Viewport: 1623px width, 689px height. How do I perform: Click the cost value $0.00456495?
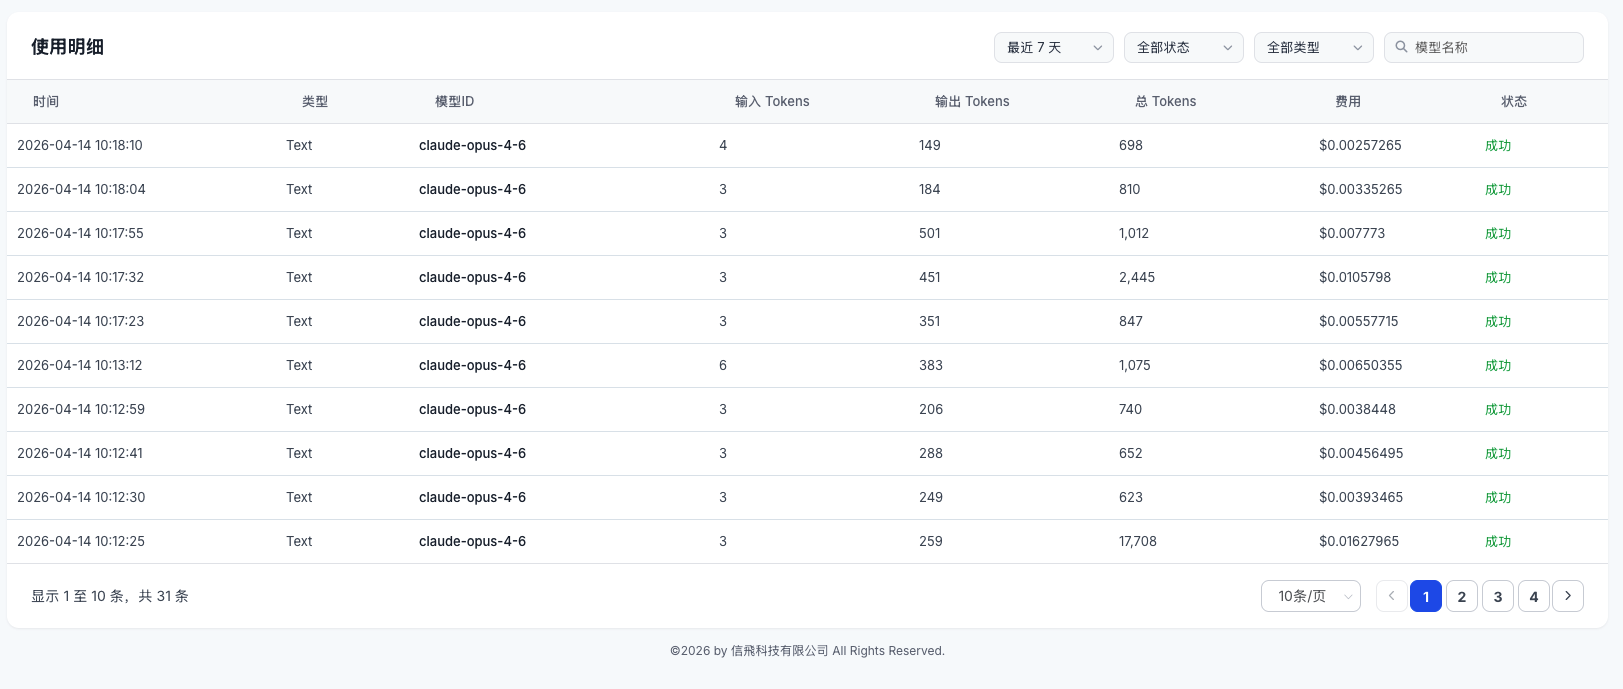(1361, 454)
